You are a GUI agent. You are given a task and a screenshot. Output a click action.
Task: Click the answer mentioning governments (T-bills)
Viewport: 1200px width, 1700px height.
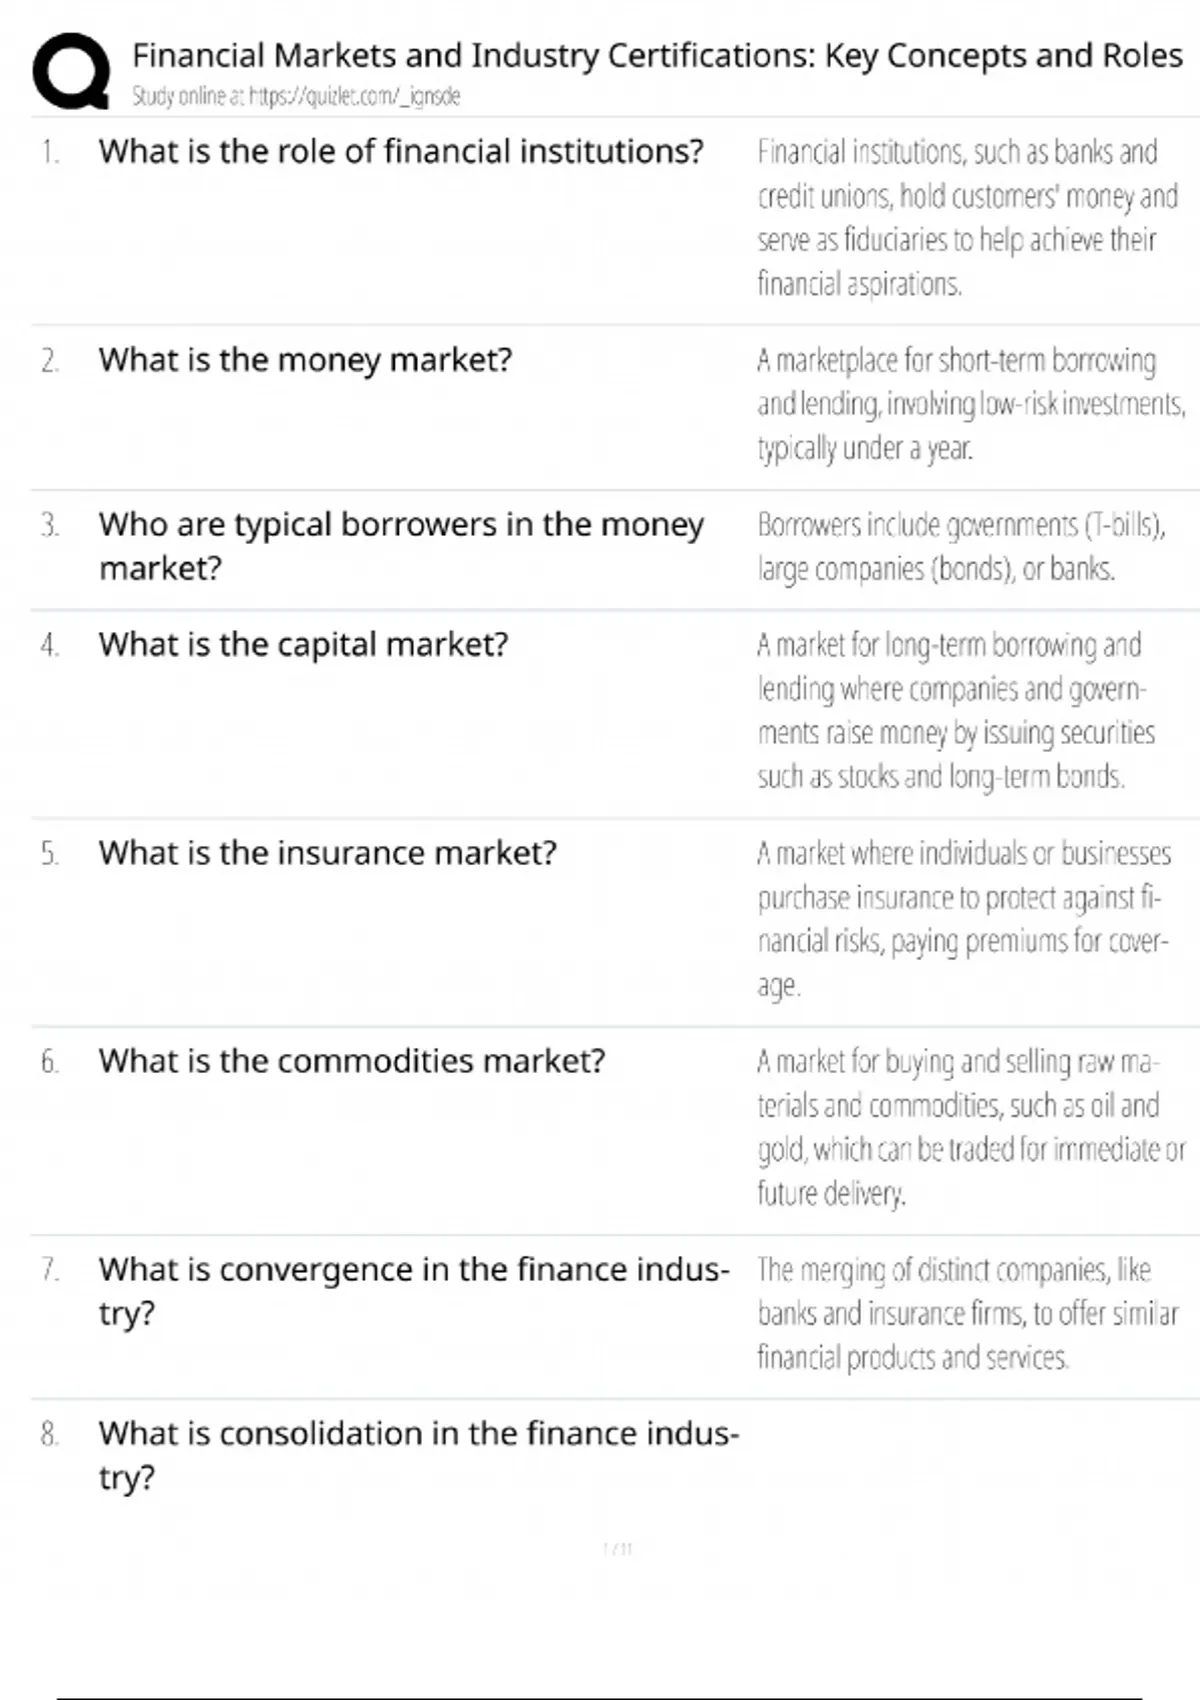tap(961, 547)
